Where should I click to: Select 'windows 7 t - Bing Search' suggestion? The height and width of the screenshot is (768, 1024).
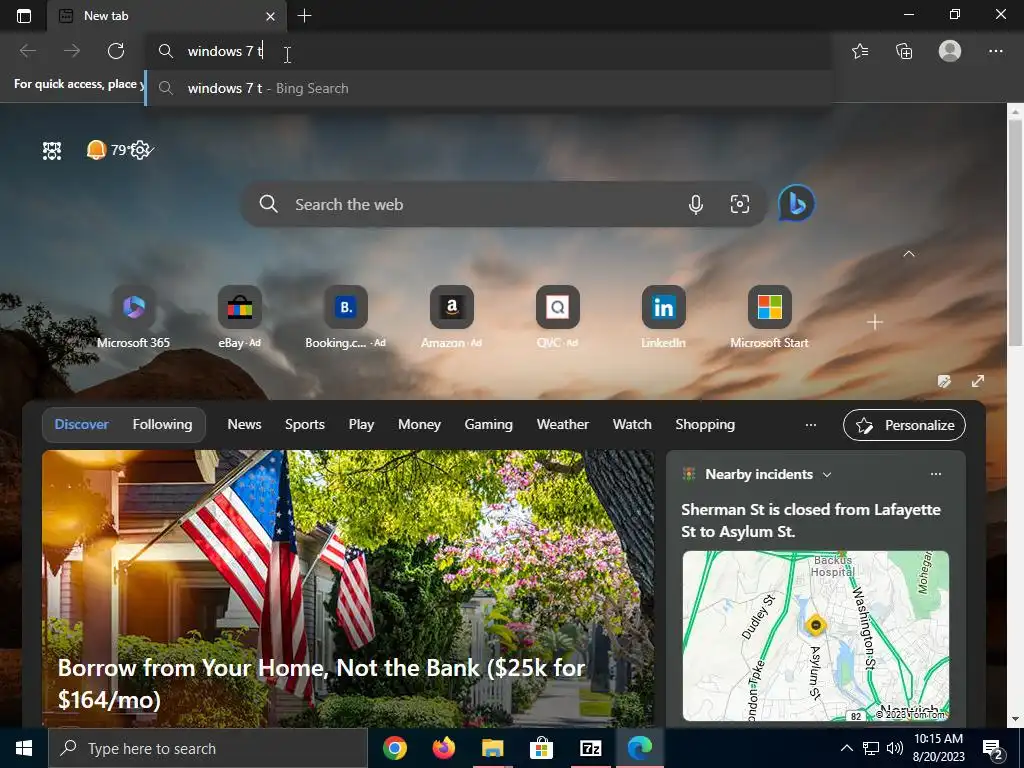pos(488,88)
